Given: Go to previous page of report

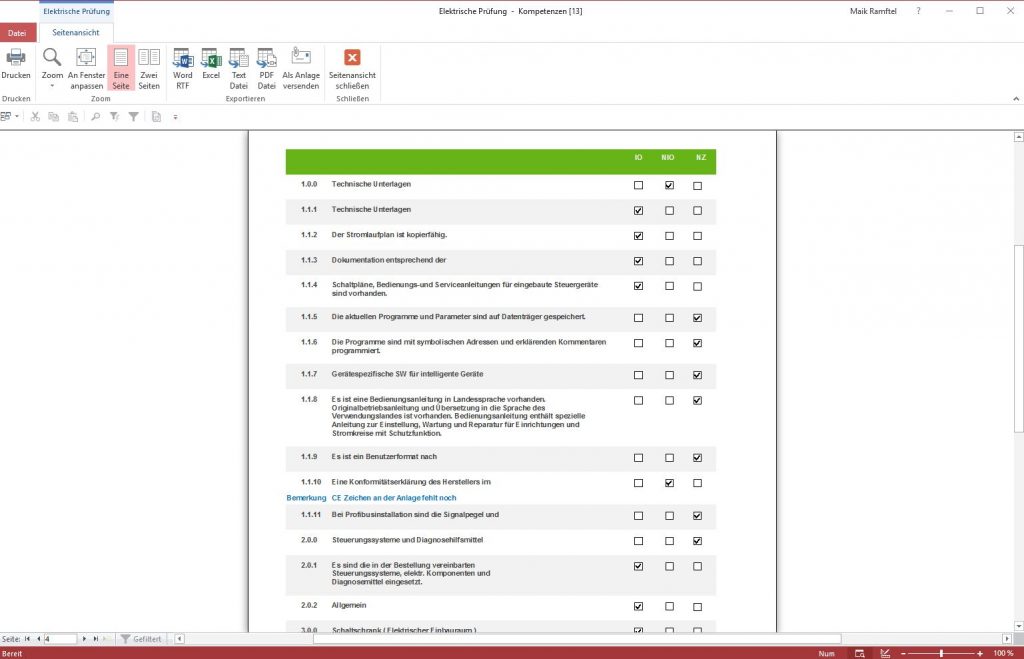Looking at the screenshot, I should pyautogui.click(x=39, y=639).
